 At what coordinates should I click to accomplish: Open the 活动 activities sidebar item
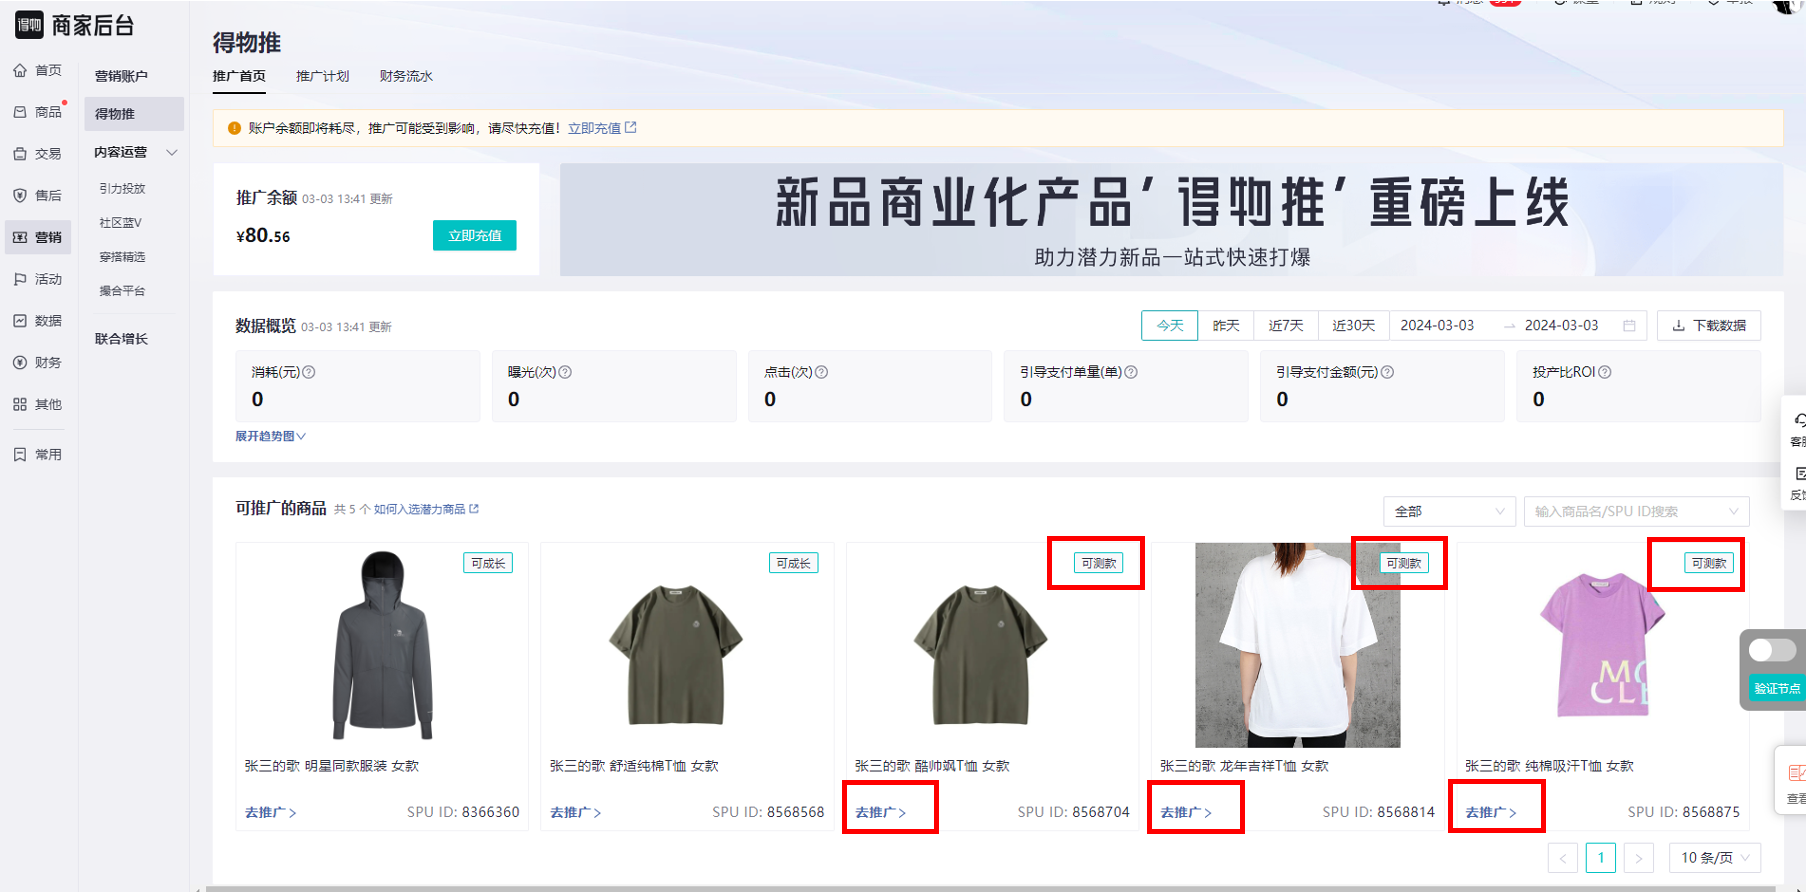tap(38, 279)
